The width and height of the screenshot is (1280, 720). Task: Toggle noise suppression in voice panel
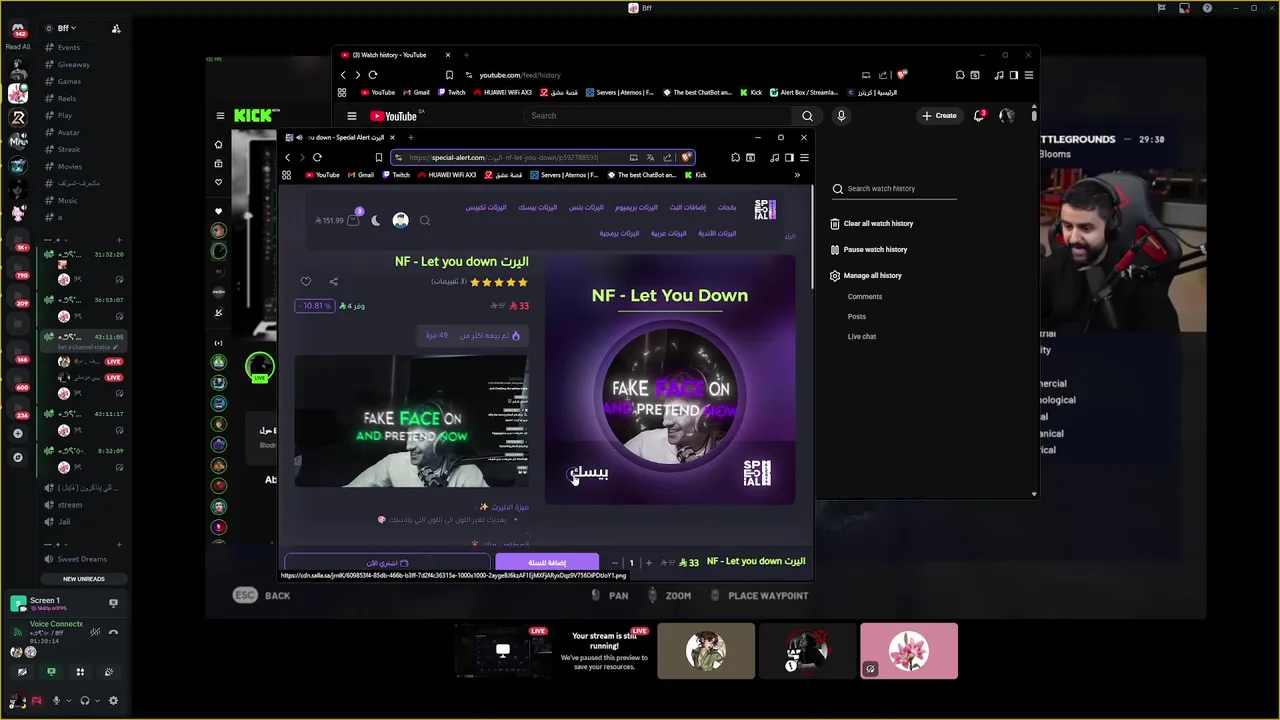[x=95, y=631]
